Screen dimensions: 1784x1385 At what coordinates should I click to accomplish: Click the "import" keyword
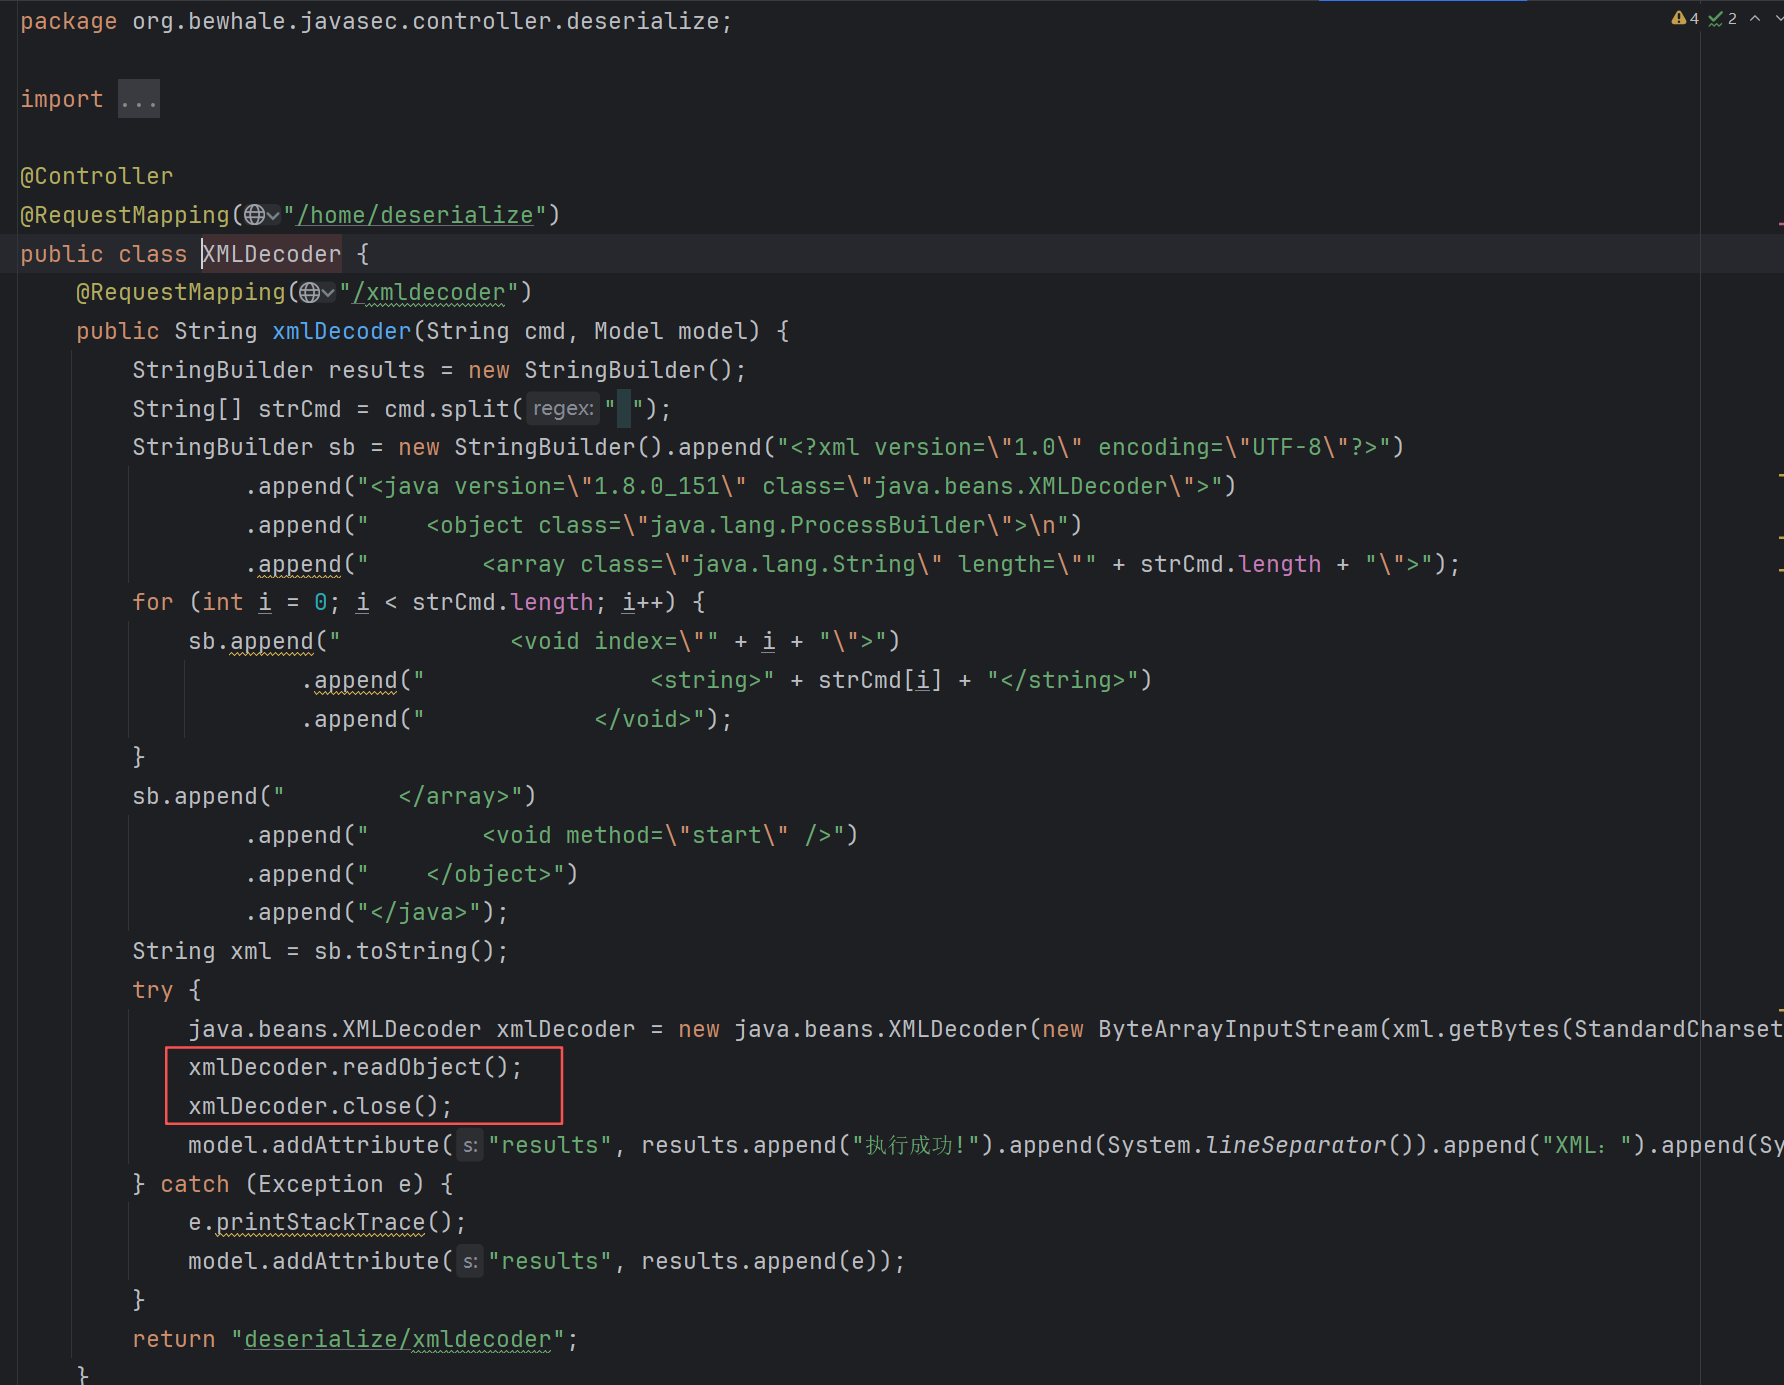click(62, 99)
